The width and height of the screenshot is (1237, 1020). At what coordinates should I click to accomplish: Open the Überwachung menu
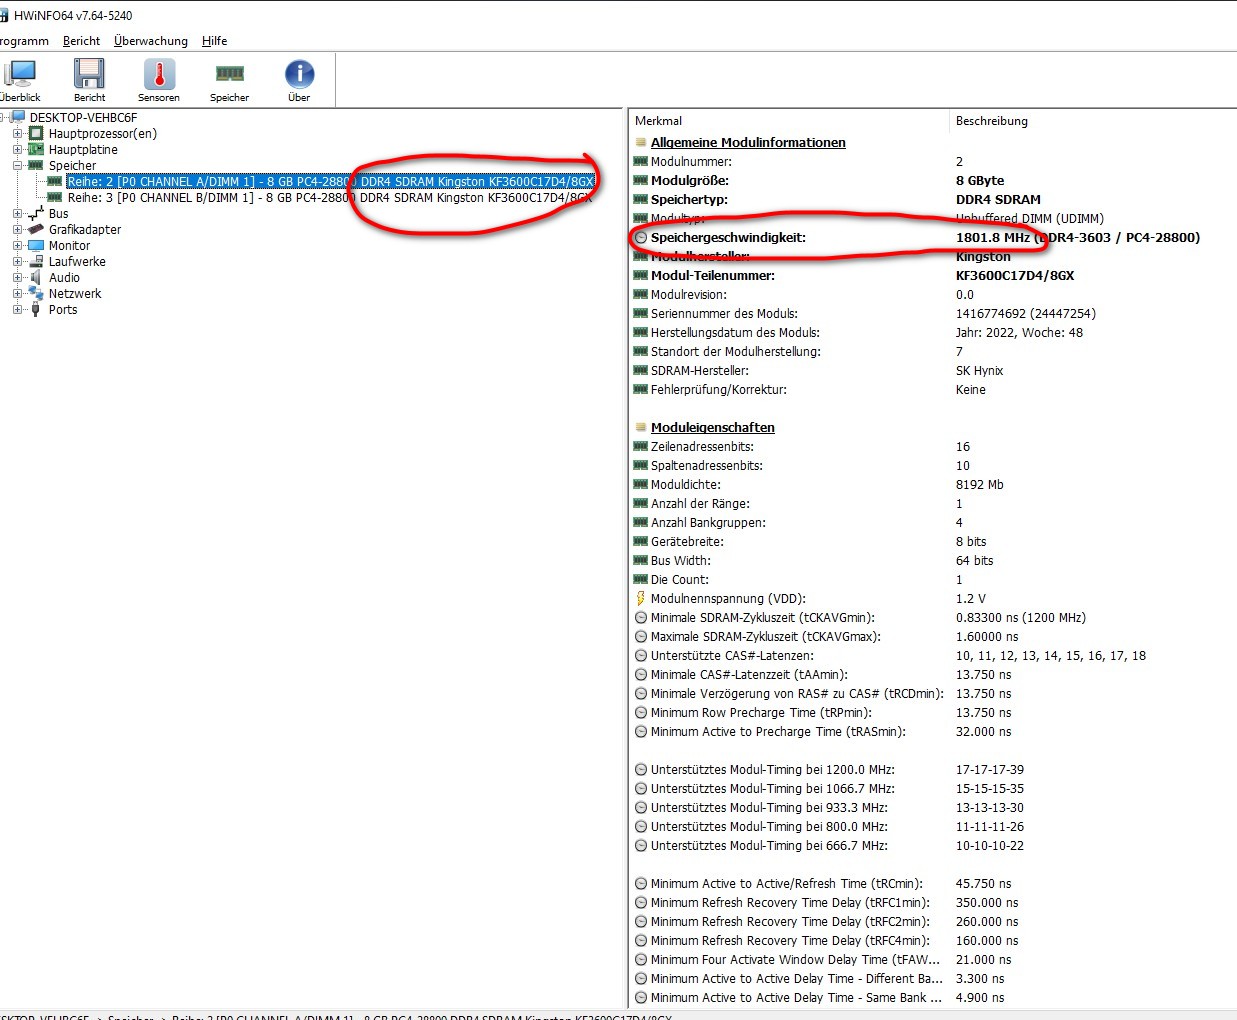pyautogui.click(x=151, y=41)
